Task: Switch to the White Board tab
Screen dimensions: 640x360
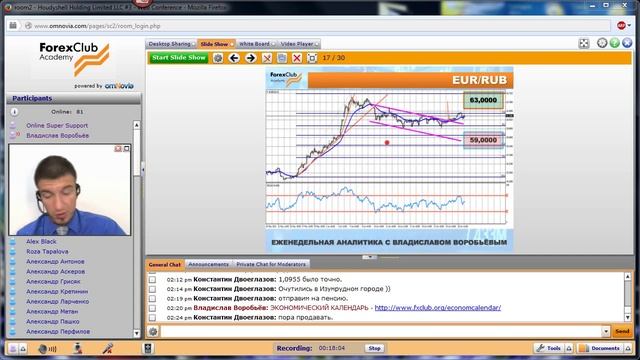Action: pos(256,44)
